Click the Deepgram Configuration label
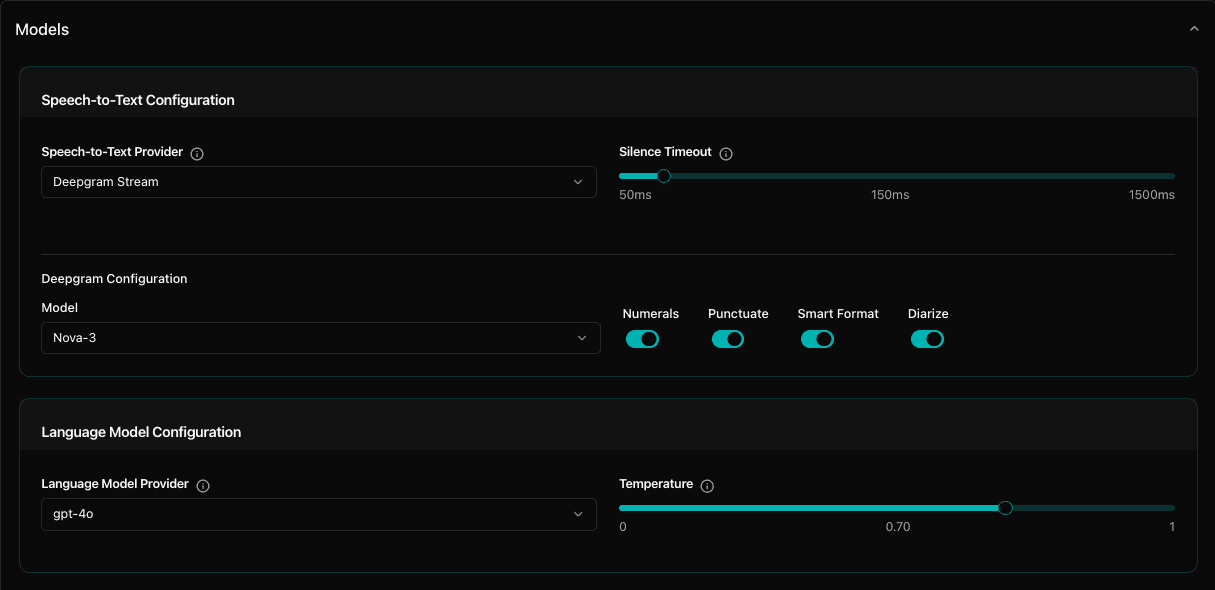This screenshot has height=590, width=1215. [114, 279]
